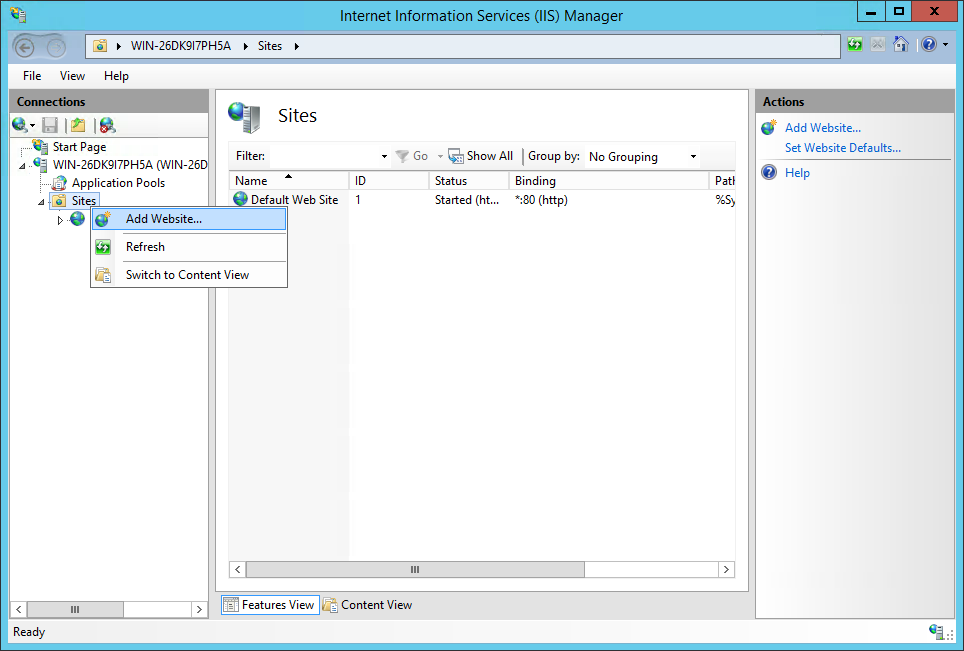
Task: Click the globe site icon under Sites
Action: click(x=77, y=218)
